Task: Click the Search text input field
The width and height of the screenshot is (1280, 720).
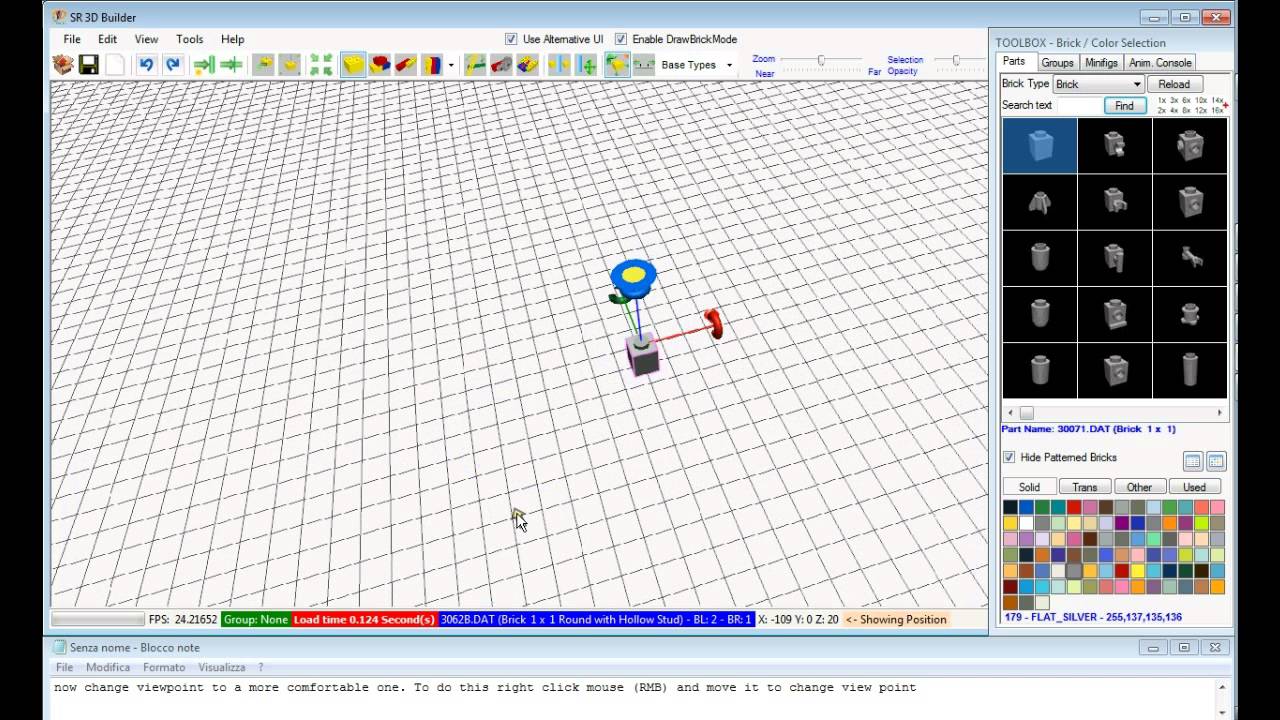Action: tap(1079, 105)
